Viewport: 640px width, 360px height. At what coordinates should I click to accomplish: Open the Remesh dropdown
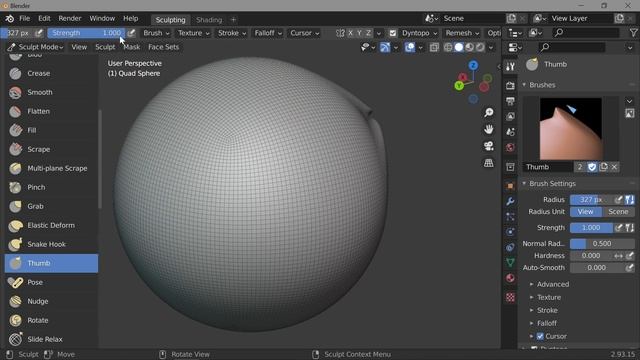coord(462,33)
